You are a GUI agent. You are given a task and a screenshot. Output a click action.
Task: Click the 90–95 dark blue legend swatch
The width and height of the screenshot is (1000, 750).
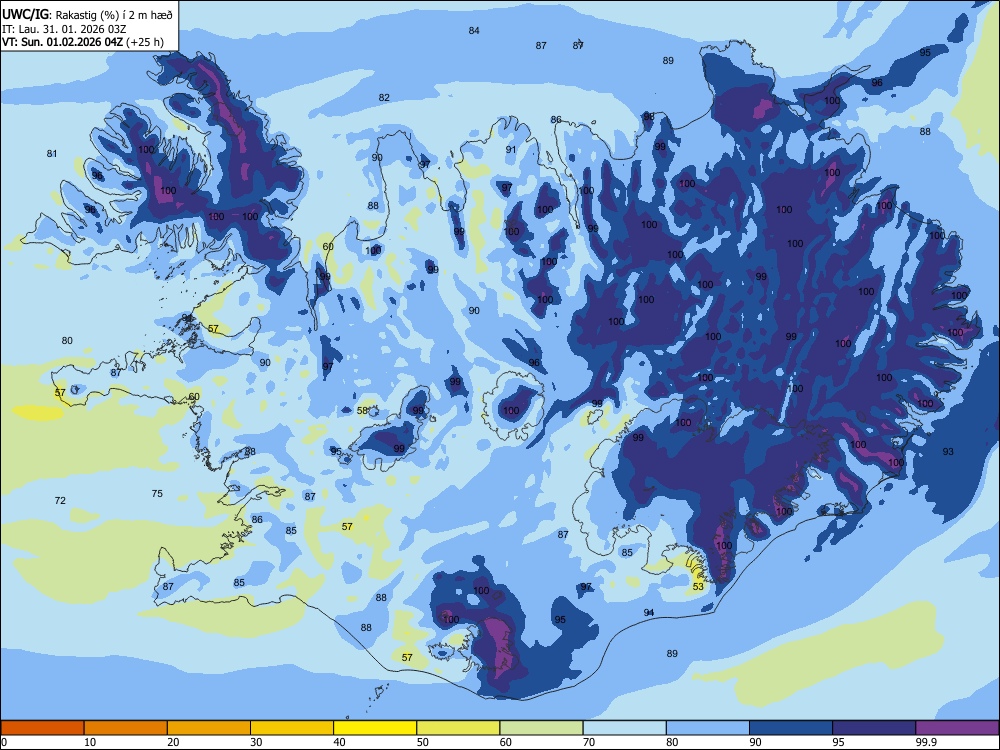(x=791, y=728)
